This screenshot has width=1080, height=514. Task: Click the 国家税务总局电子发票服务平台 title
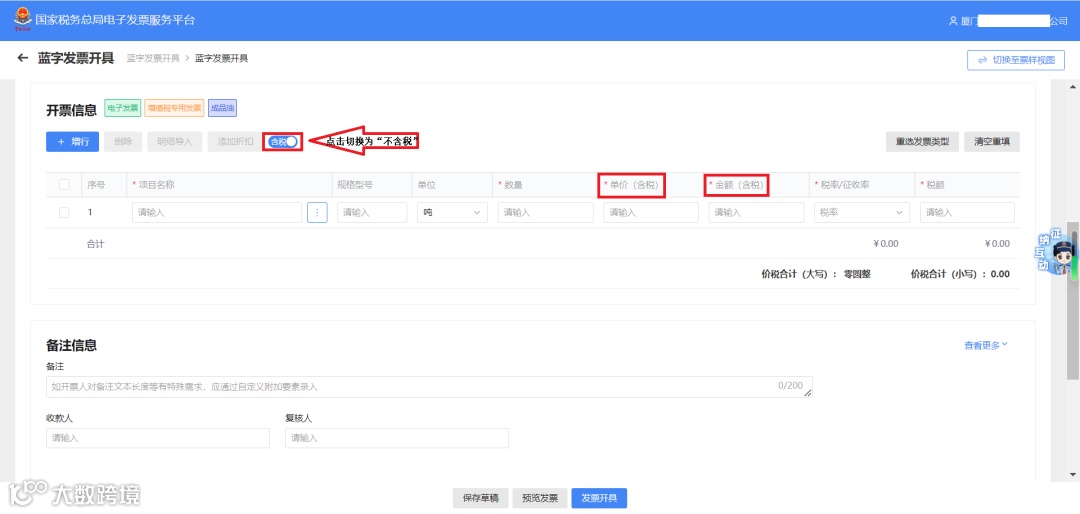[x=115, y=20]
